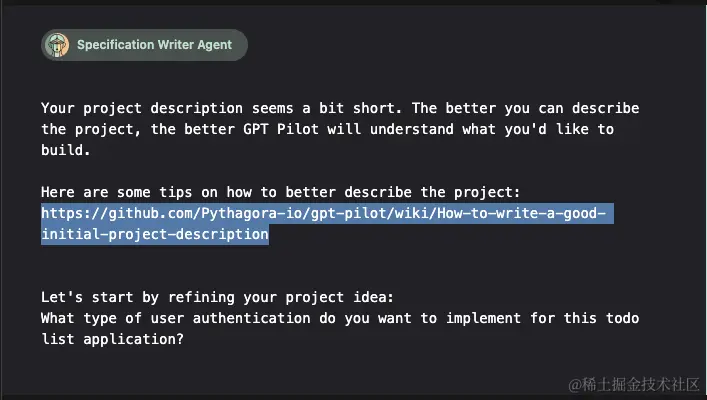Click the Specification Writer Agent avatar icon

(57, 45)
